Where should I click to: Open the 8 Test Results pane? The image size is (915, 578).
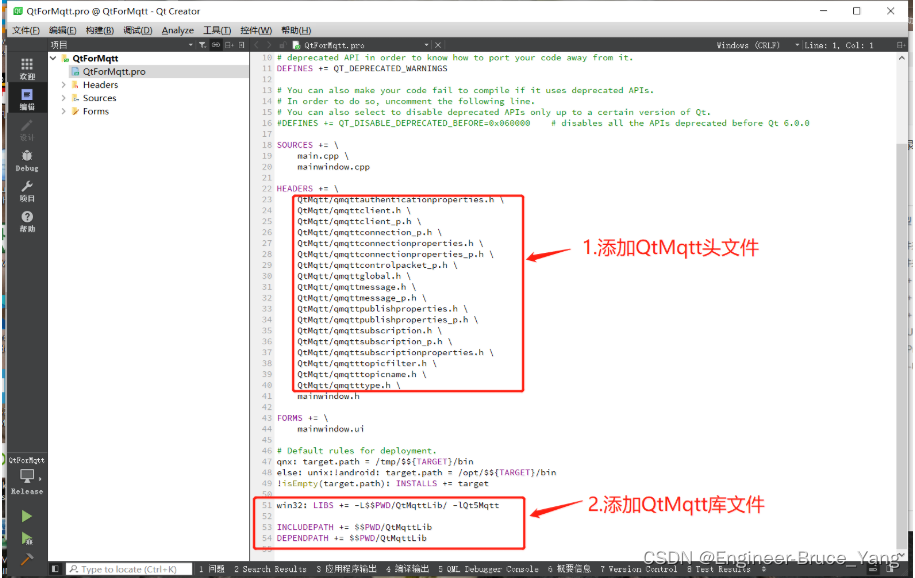pyautogui.click(x=718, y=569)
